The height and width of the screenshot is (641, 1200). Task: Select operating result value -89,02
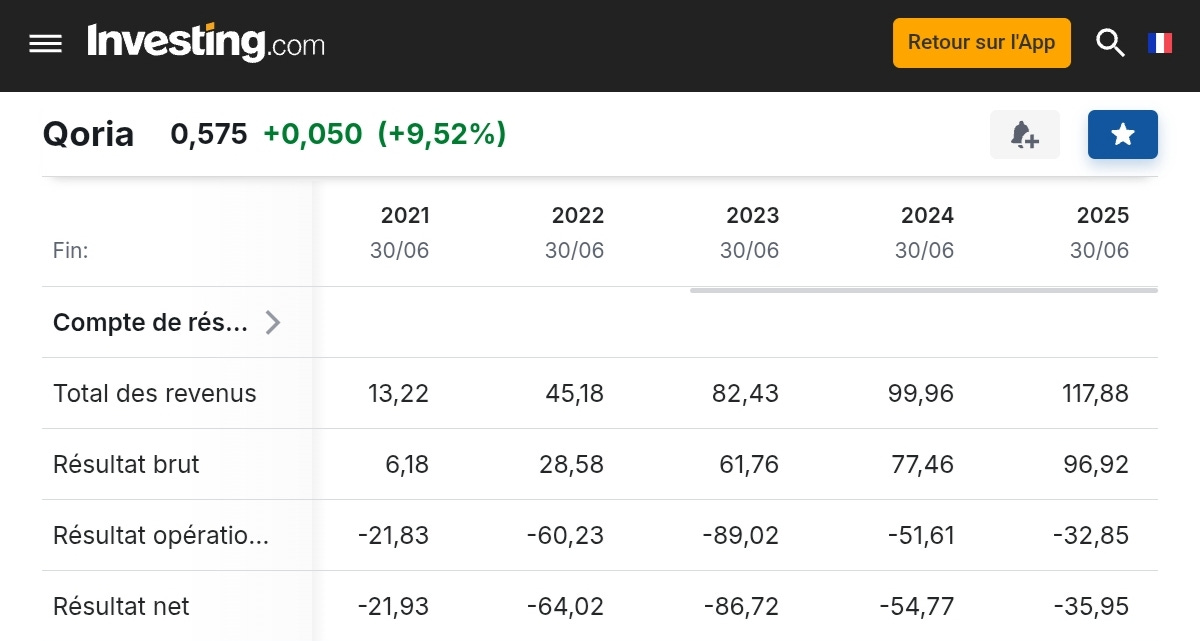[741, 536]
